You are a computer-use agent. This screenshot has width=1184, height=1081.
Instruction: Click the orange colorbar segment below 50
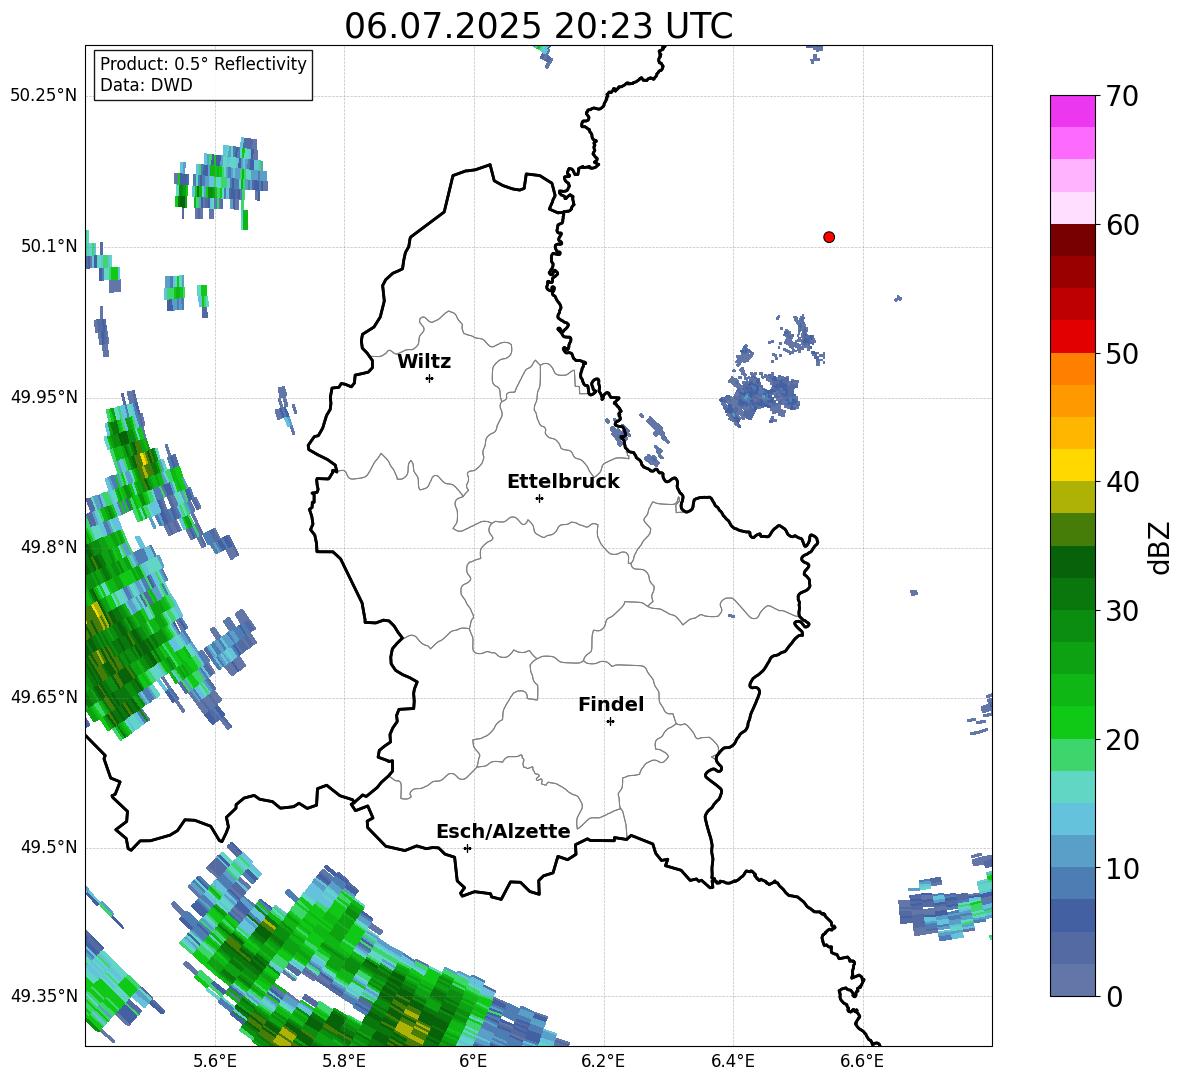1072,369
